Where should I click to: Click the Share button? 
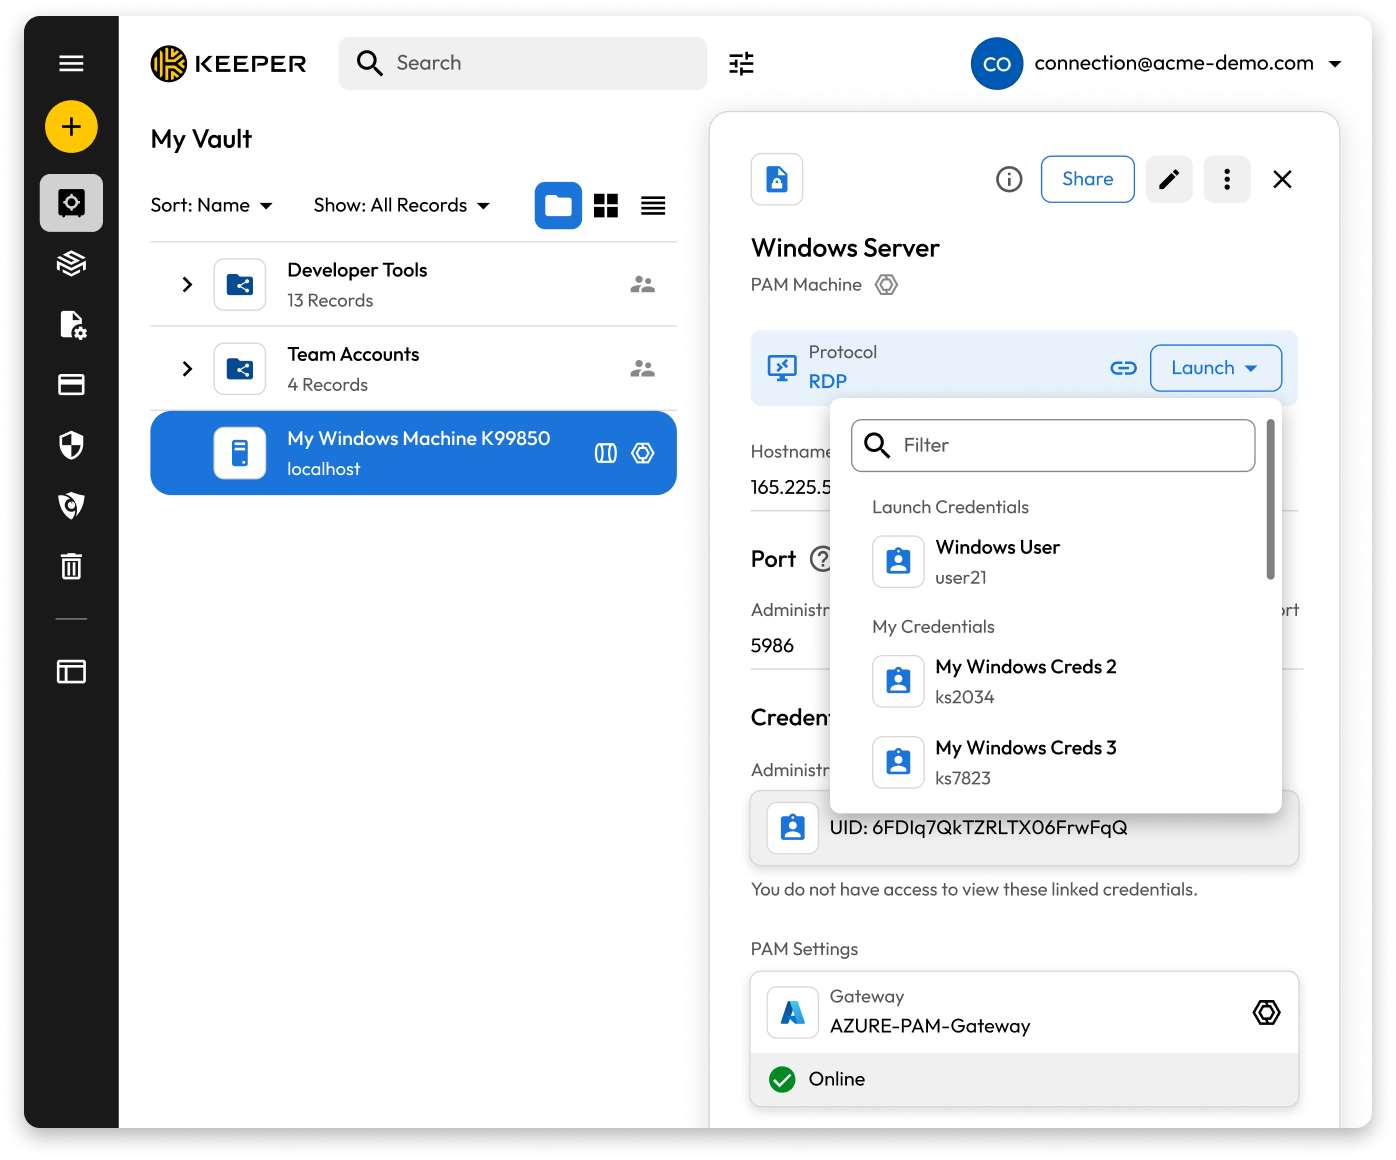[1087, 180]
